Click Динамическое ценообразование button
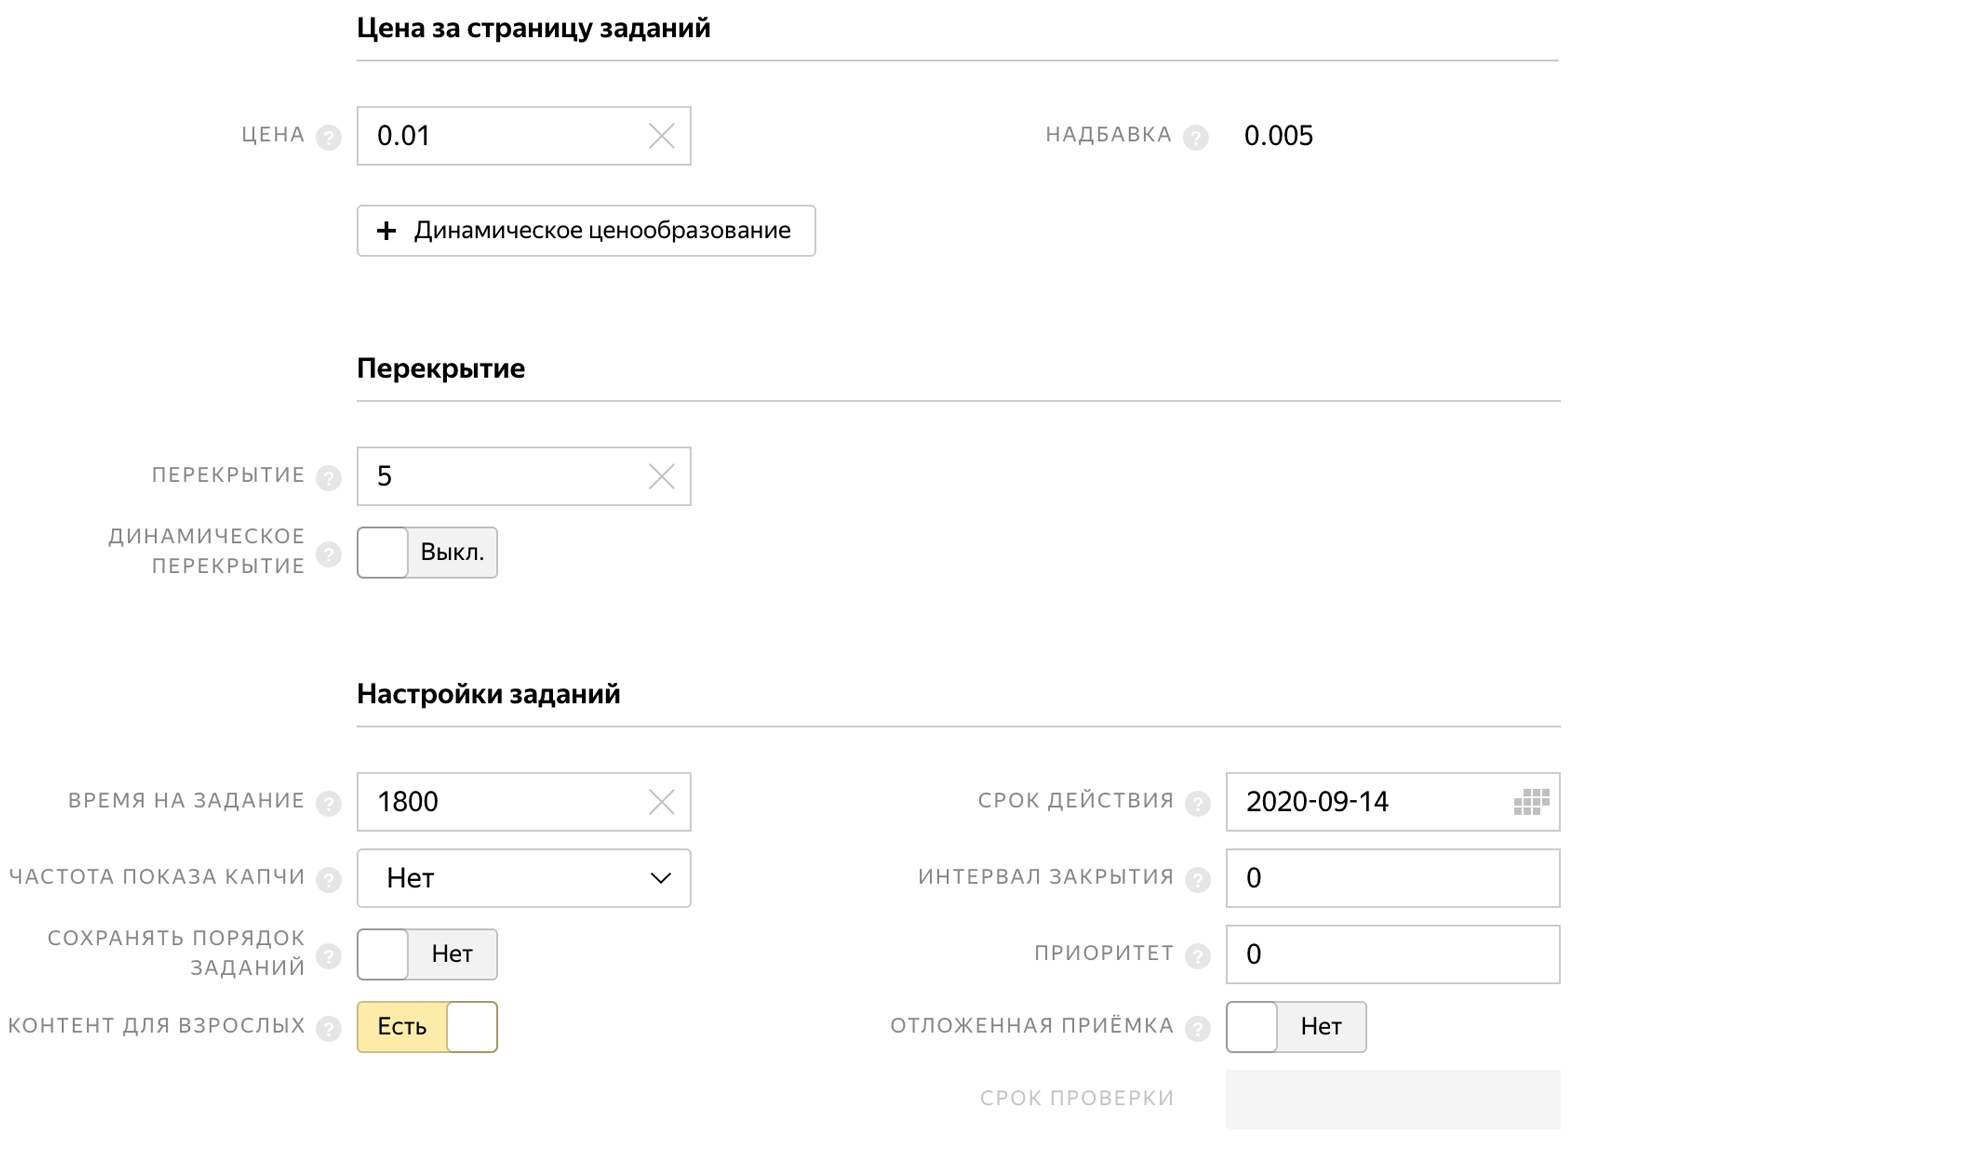This screenshot has height=1174, width=1982. pyautogui.click(x=586, y=231)
